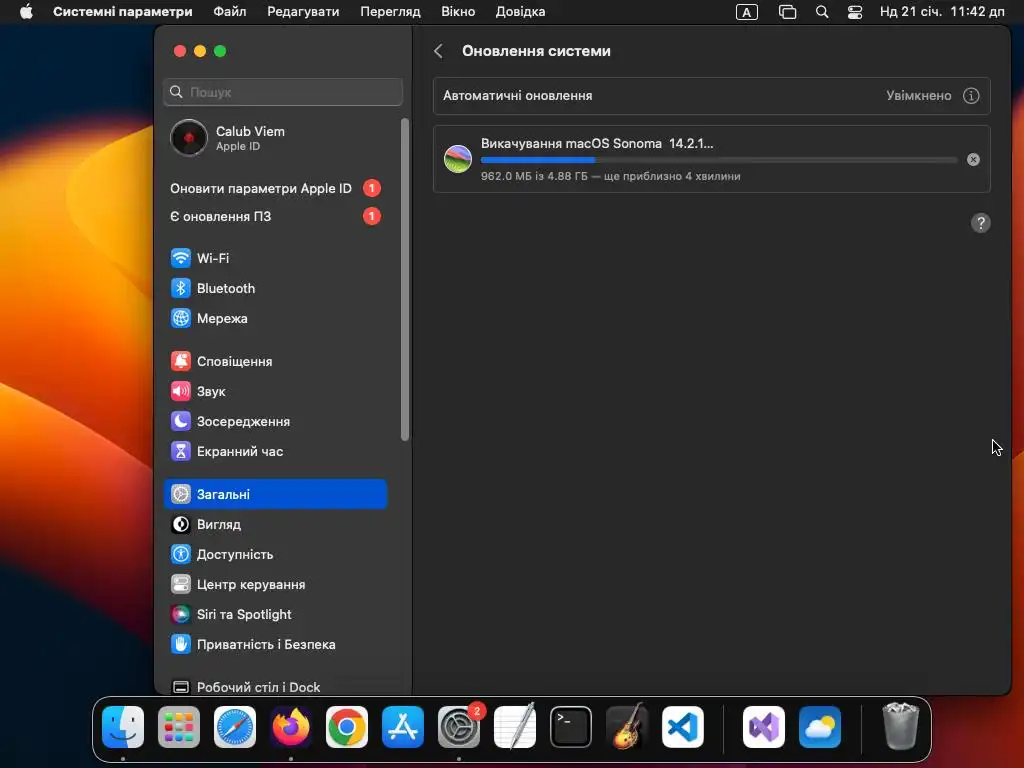Image resolution: width=1024 pixels, height=768 pixels.
Task: Open the Редагувати menu
Action: (x=303, y=12)
